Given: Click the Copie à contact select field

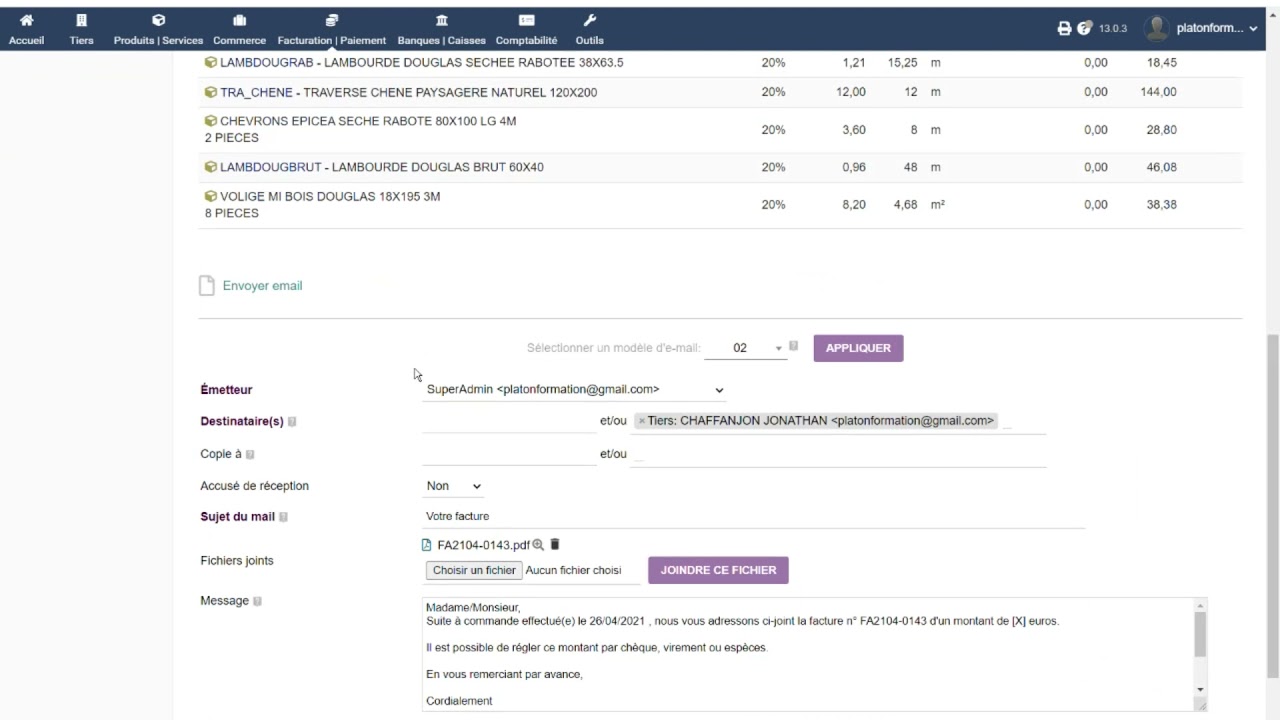Looking at the screenshot, I should [x=838, y=454].
